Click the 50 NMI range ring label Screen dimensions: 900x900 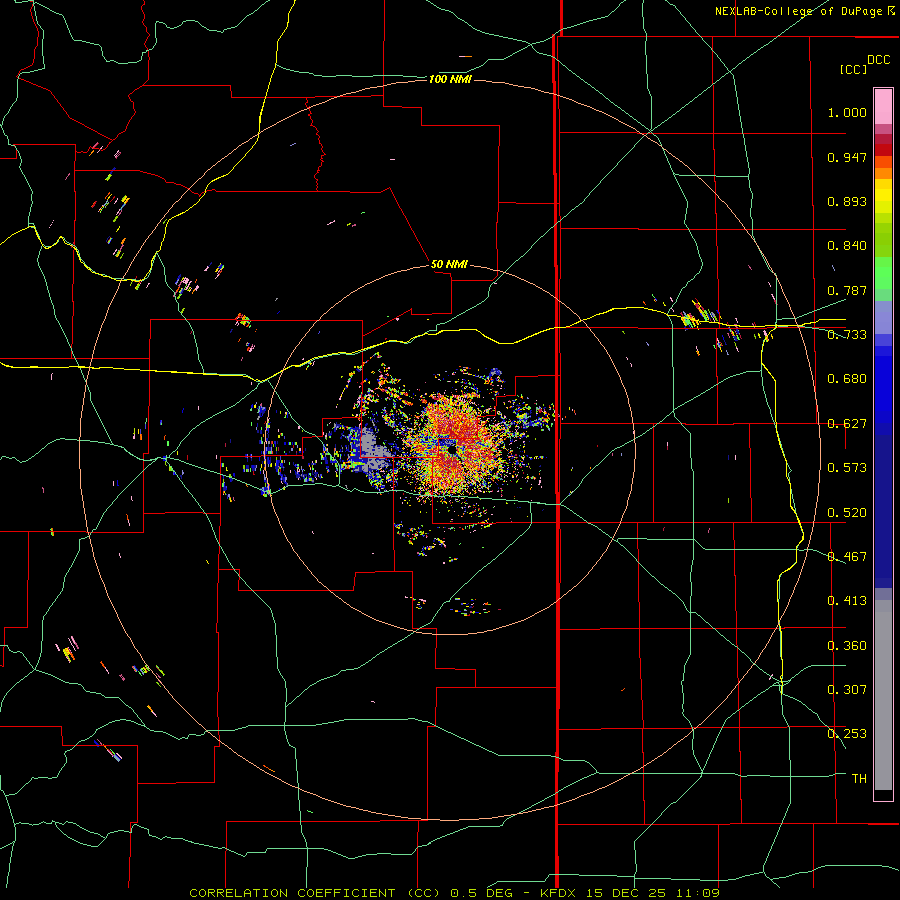[x=449, y=264]
